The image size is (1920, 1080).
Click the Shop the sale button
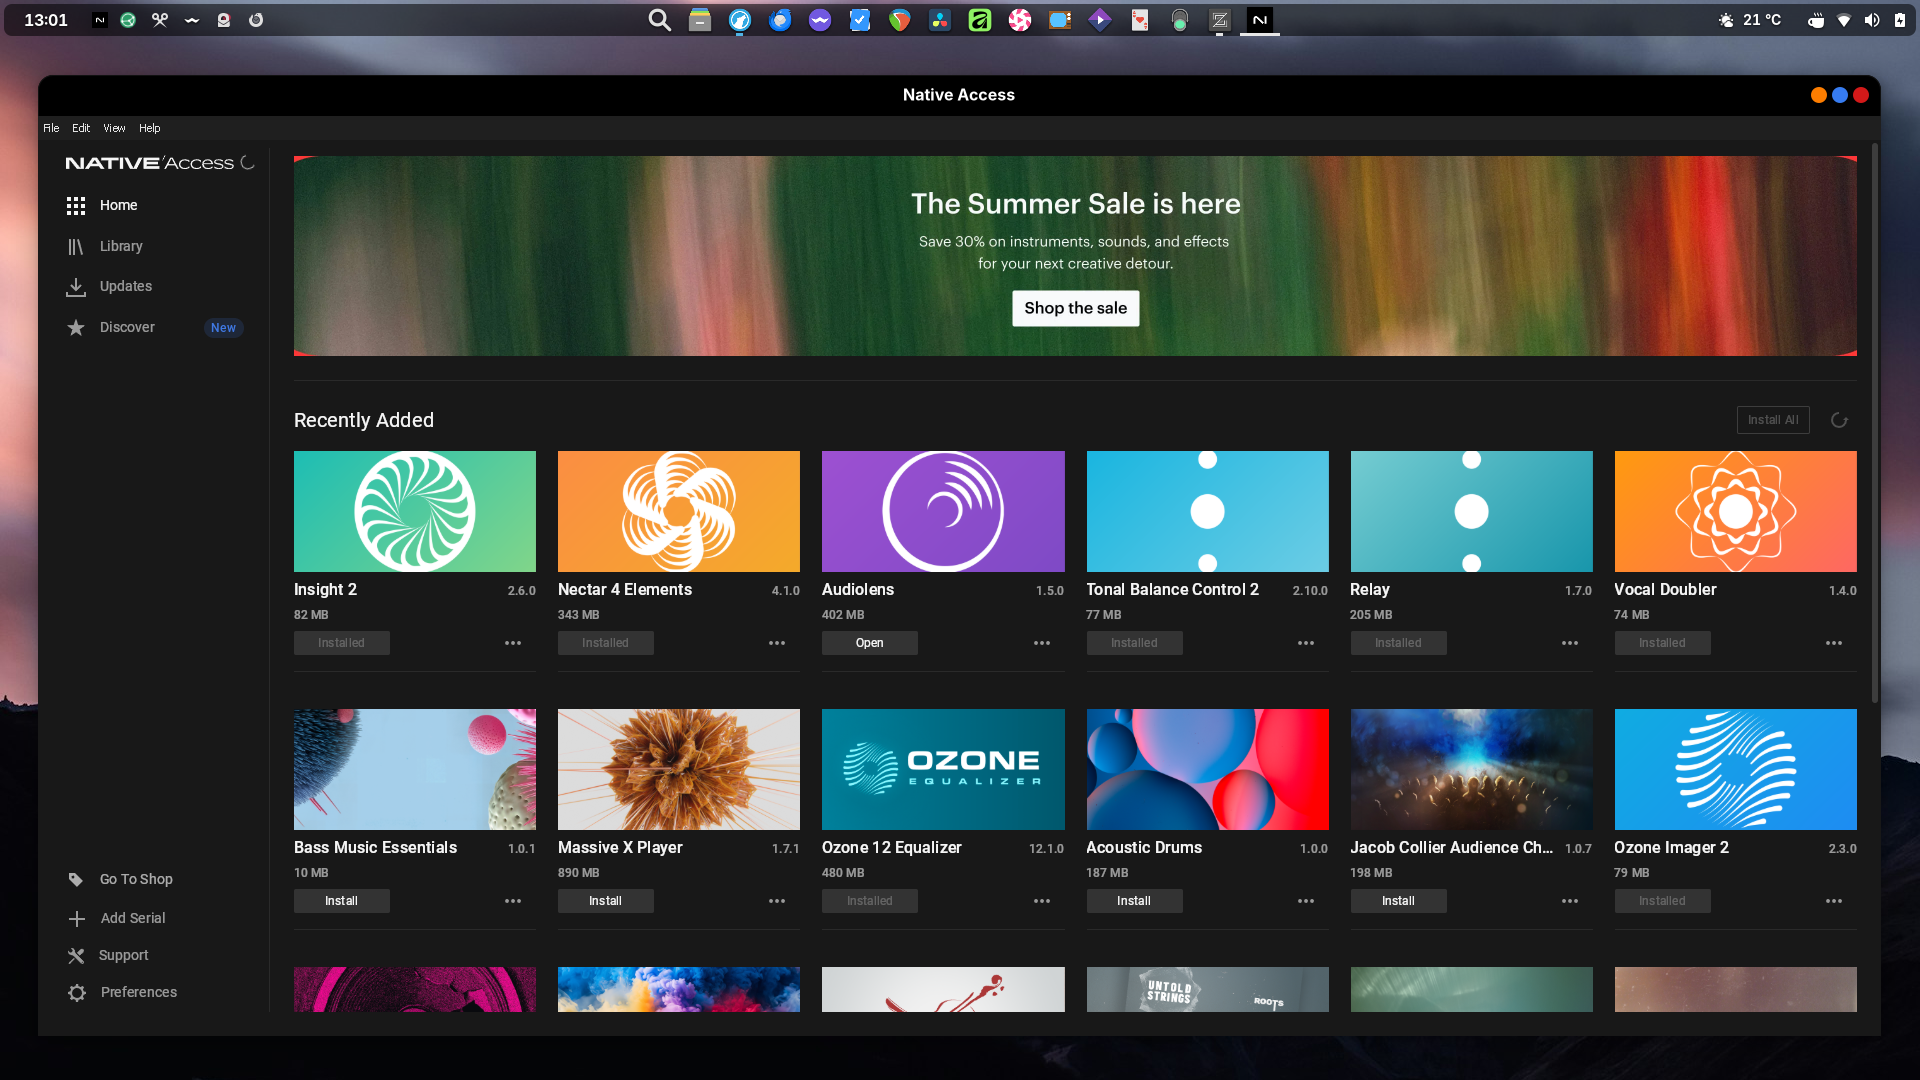[x=1075, y=308]
